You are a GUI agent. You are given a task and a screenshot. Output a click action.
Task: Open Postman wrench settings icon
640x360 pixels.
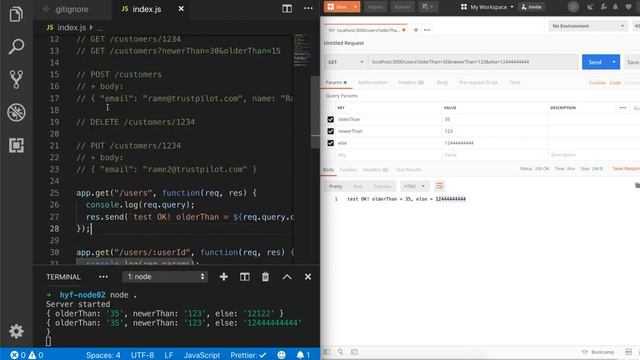603,7
